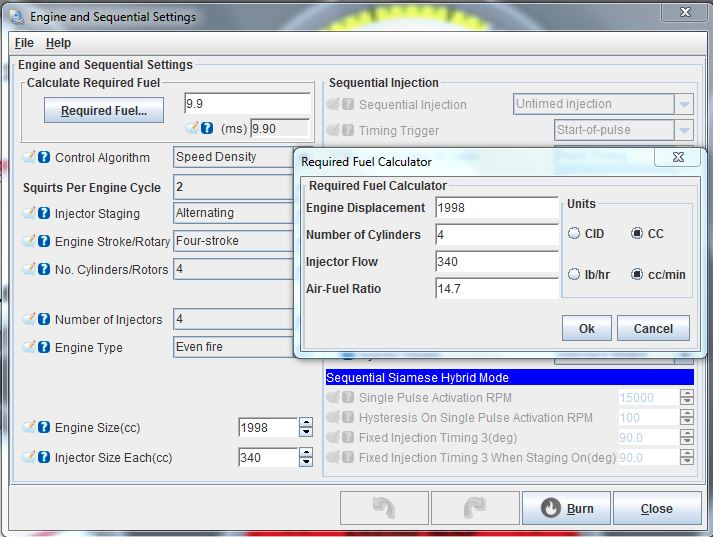Select the CID units radio button
713x537 pixels.
click(574, 234)
